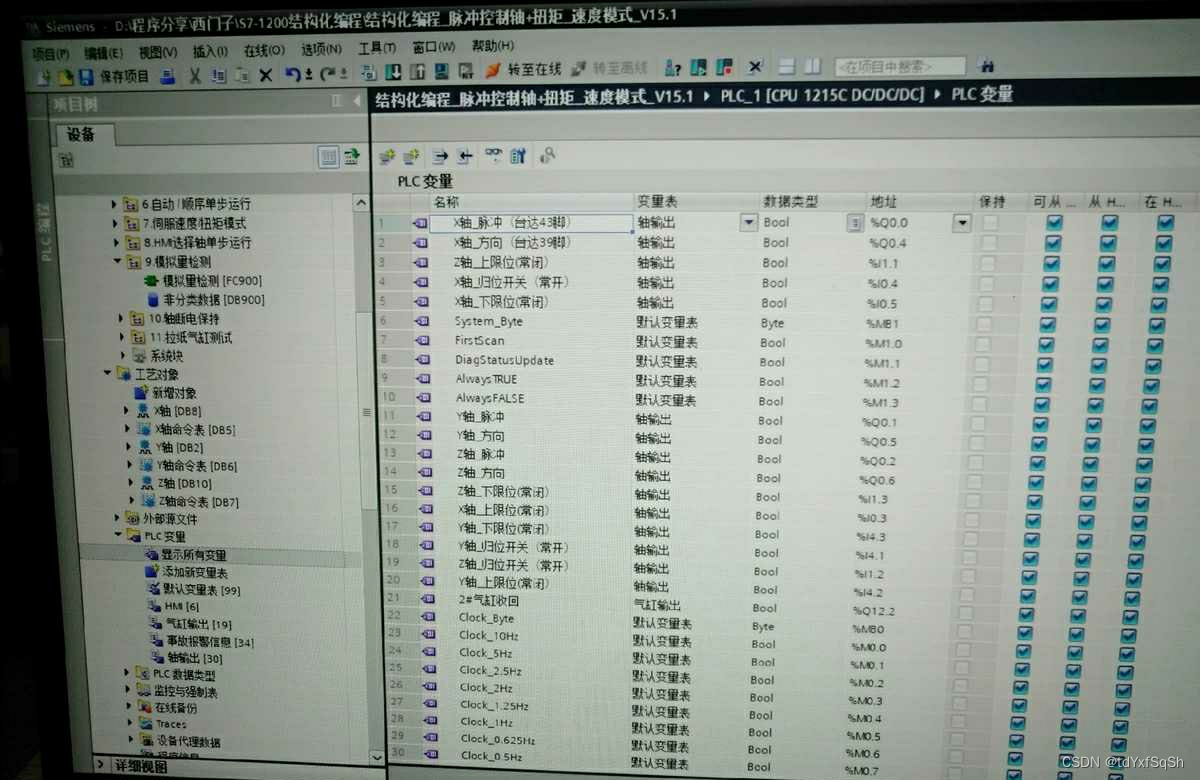Toggle 保持 checkbox for X轴_脉冲 row
Viewport: 1200px width, 780px height.
[x=990, y=222]
